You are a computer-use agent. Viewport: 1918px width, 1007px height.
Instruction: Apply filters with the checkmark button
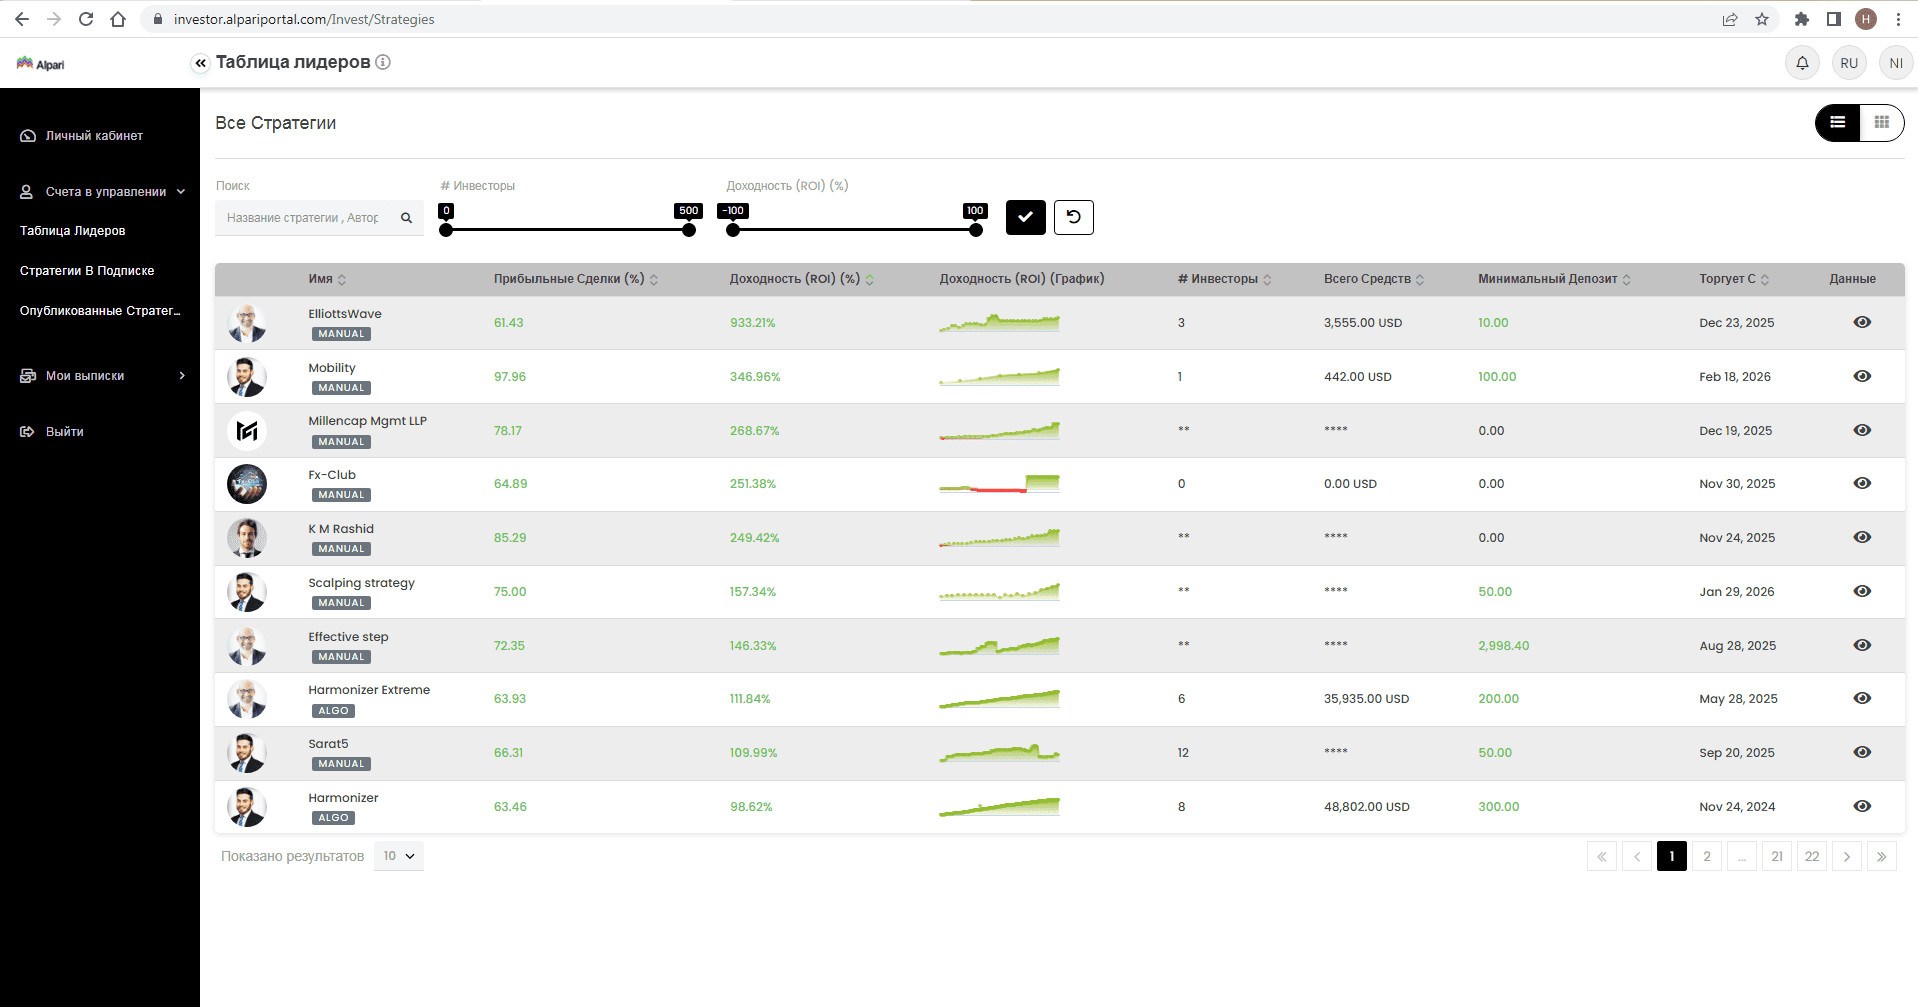[x=1025, y=217]
